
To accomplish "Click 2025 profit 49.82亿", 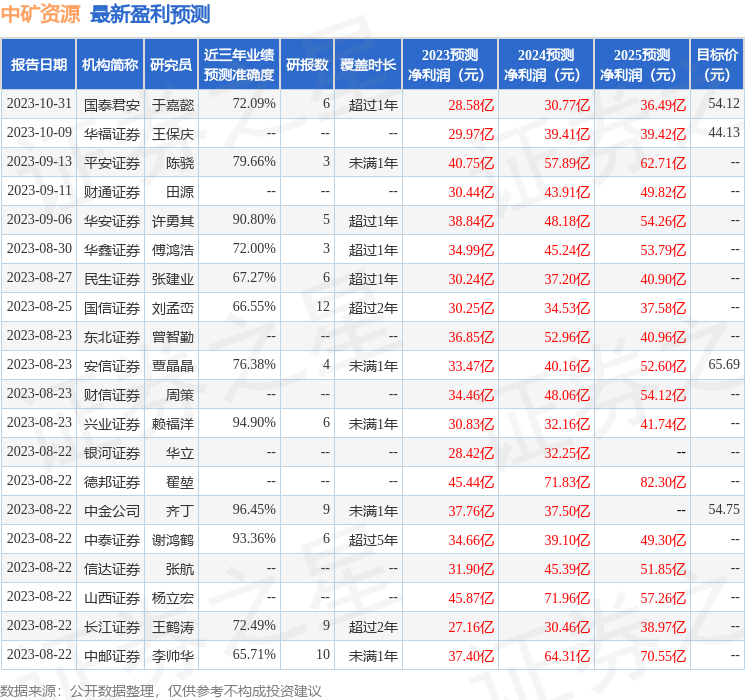I will click(x=663, y=192).
